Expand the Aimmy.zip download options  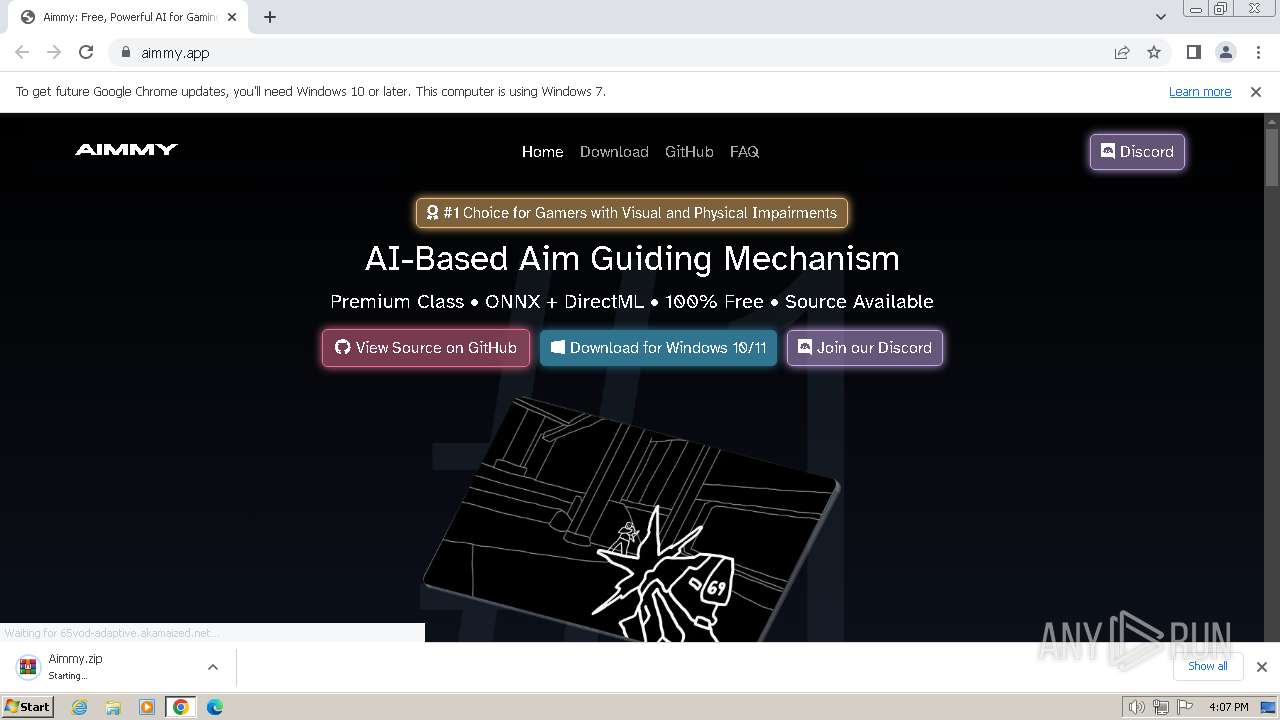[x=212, y=667]
